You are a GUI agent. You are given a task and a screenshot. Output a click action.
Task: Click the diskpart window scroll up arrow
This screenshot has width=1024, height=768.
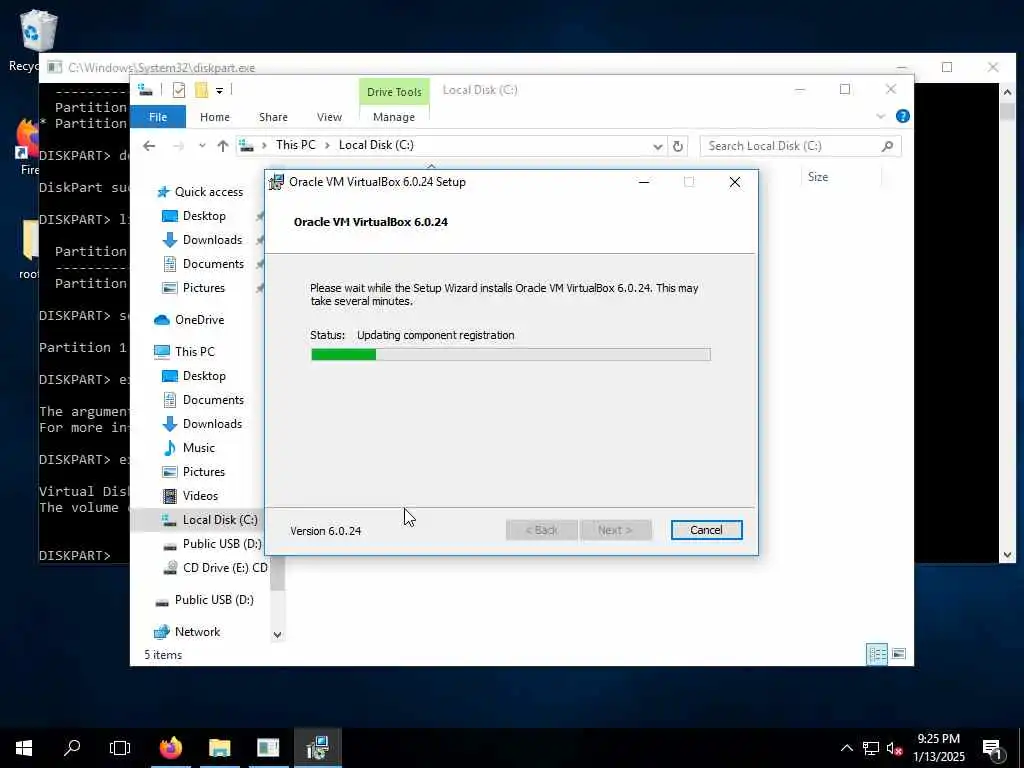(x=1007, y=92)
